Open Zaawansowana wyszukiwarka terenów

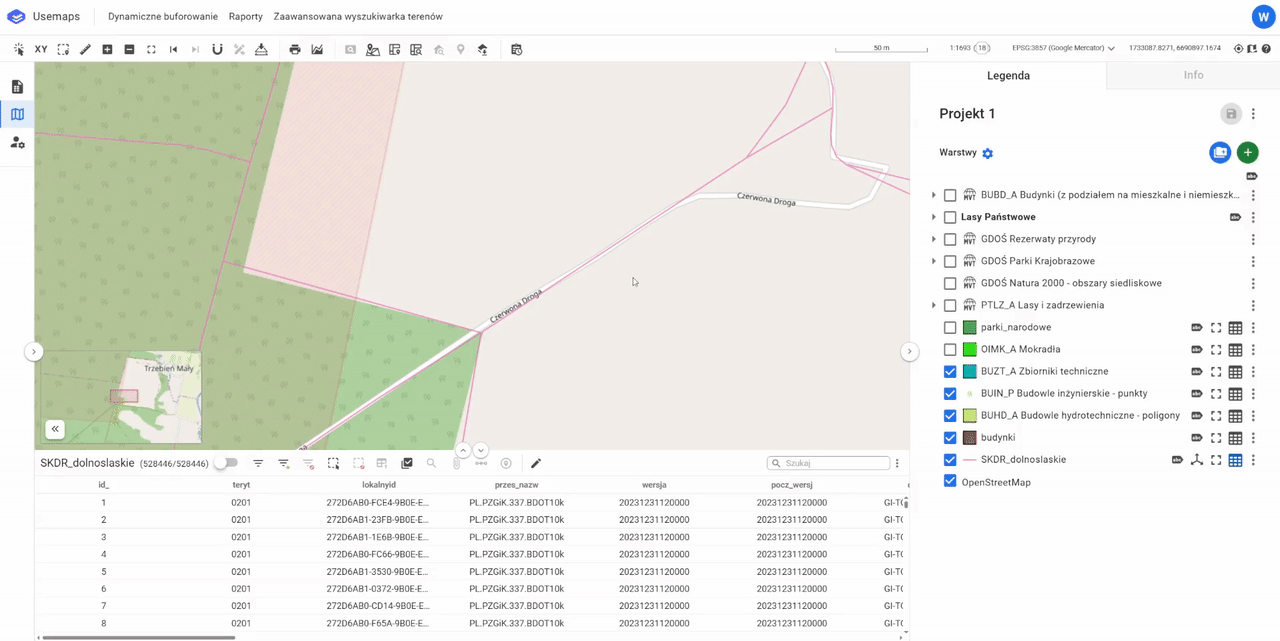358,17
